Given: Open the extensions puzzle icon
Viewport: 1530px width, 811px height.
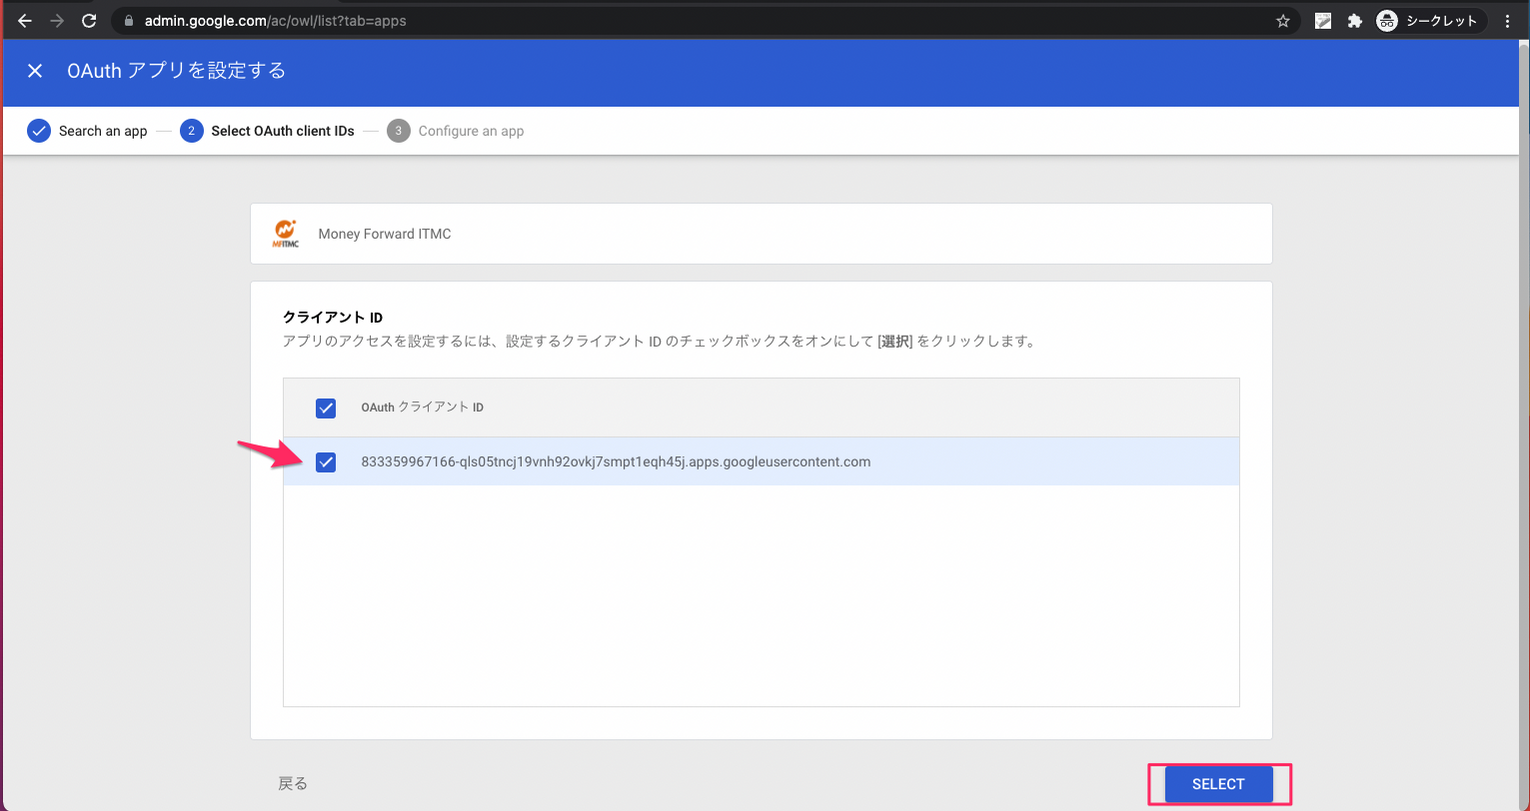Looking at the screenshot, I should pos(1355,20).
